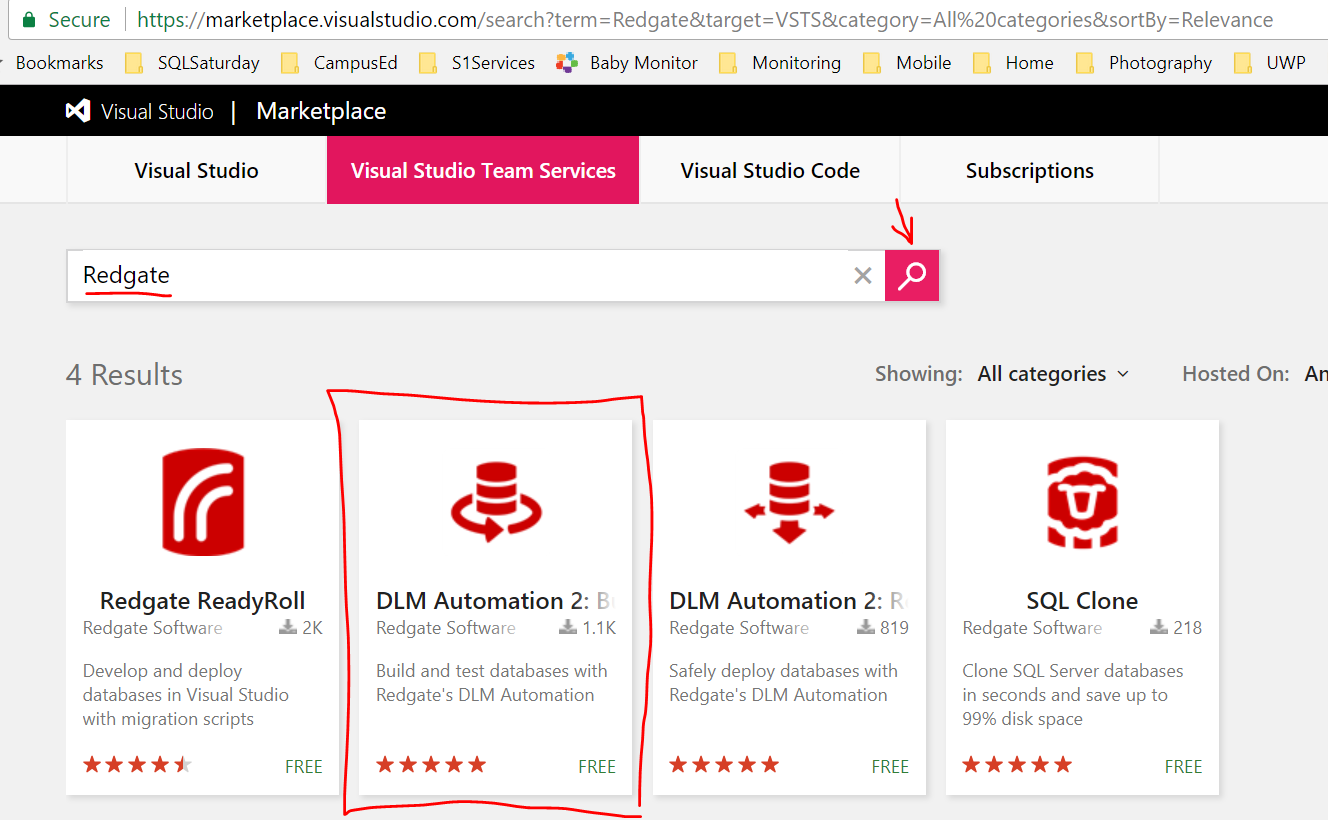The height and width of the screenshot is (820, 1328).
Task: Open the Monitoring bookmark folder
Action: tap(780, 63)
